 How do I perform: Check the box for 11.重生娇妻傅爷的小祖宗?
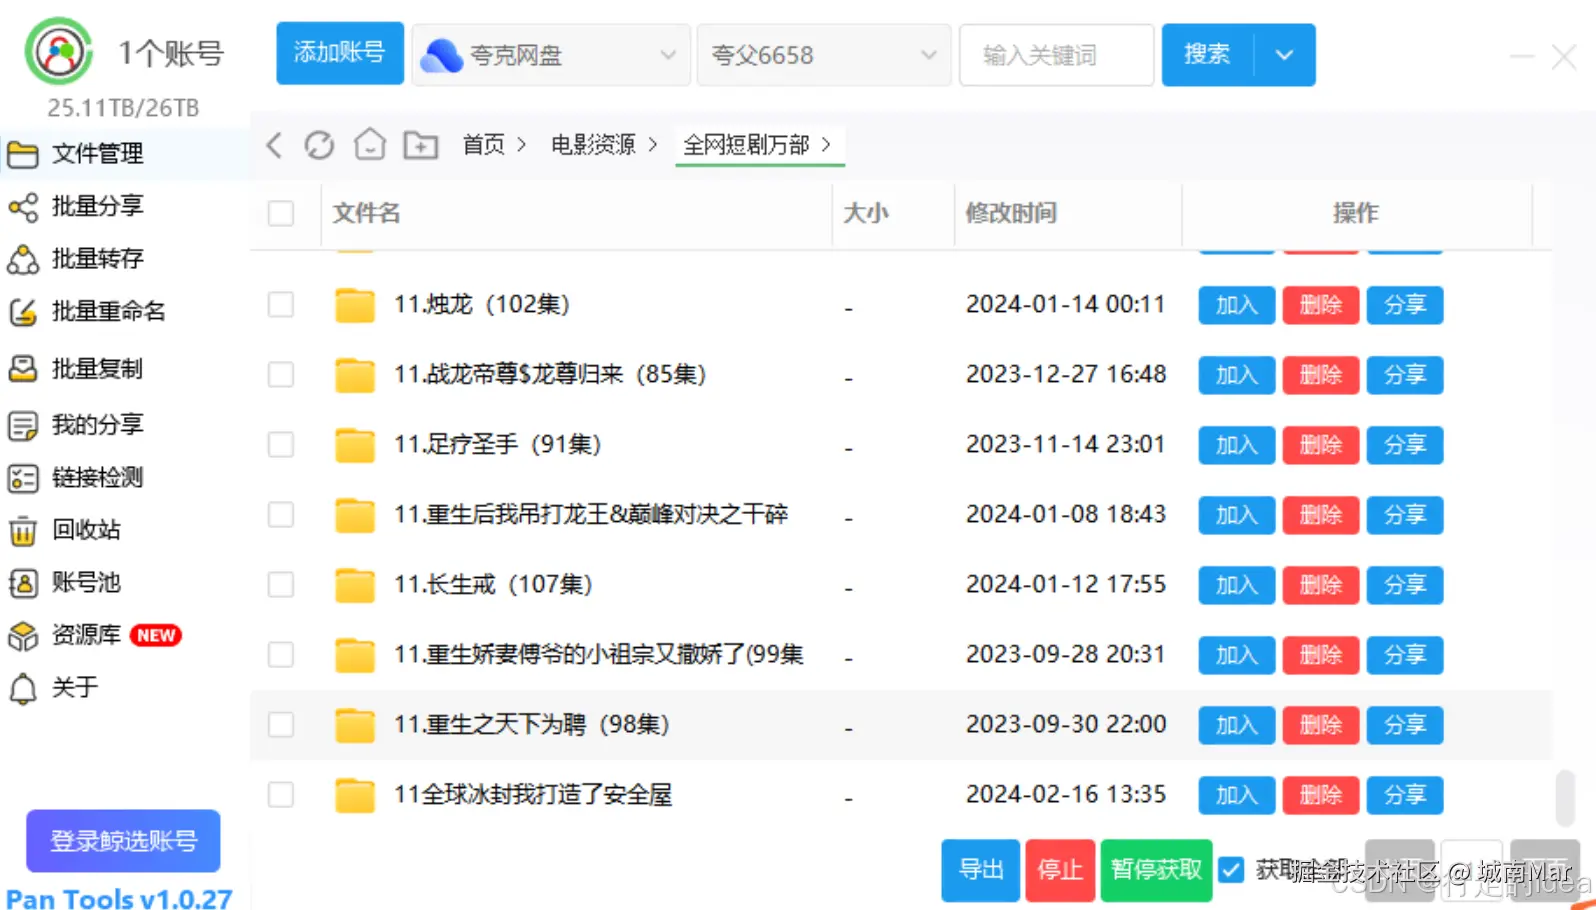click(x=281, y=654)
